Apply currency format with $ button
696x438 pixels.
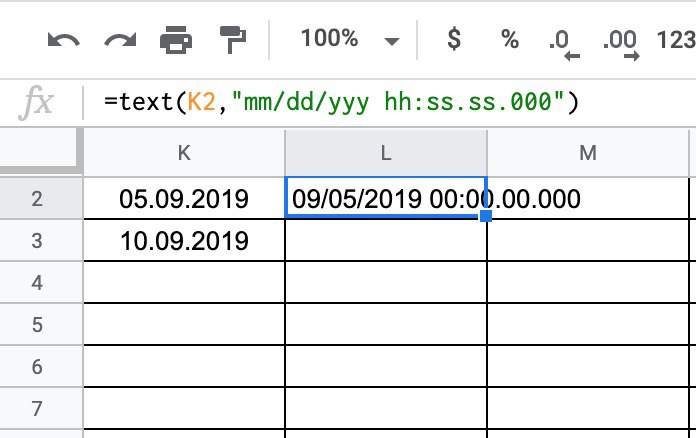point(454,39)
